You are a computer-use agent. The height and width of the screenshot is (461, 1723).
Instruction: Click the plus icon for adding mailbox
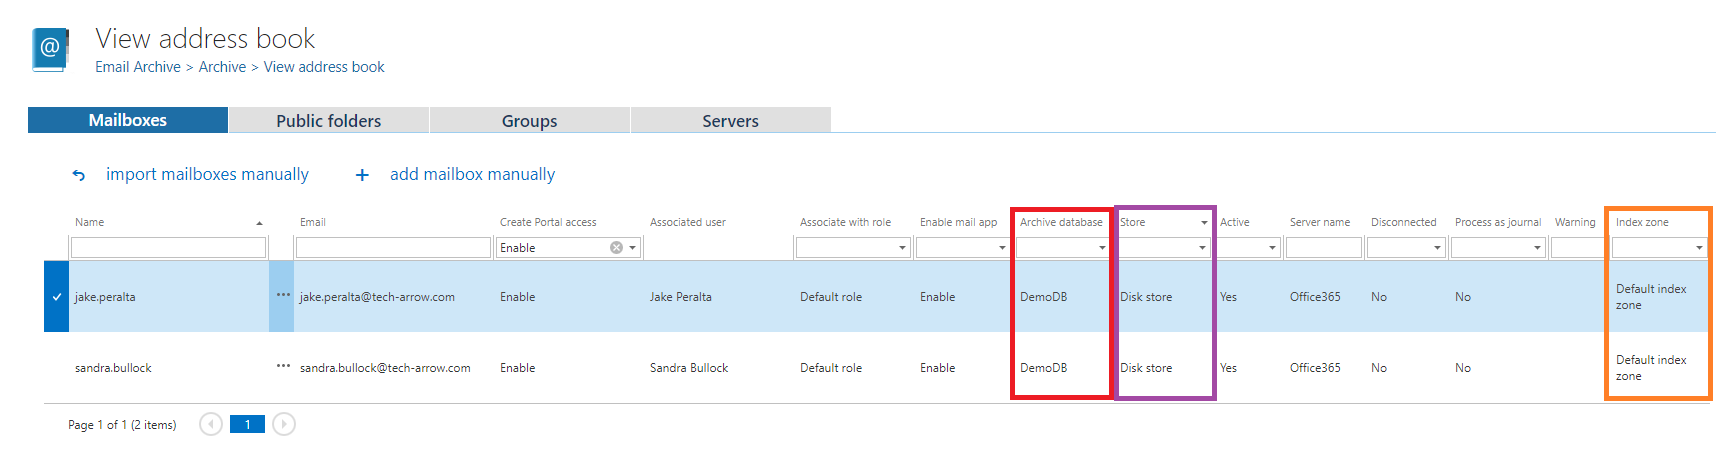pos(362,175)
